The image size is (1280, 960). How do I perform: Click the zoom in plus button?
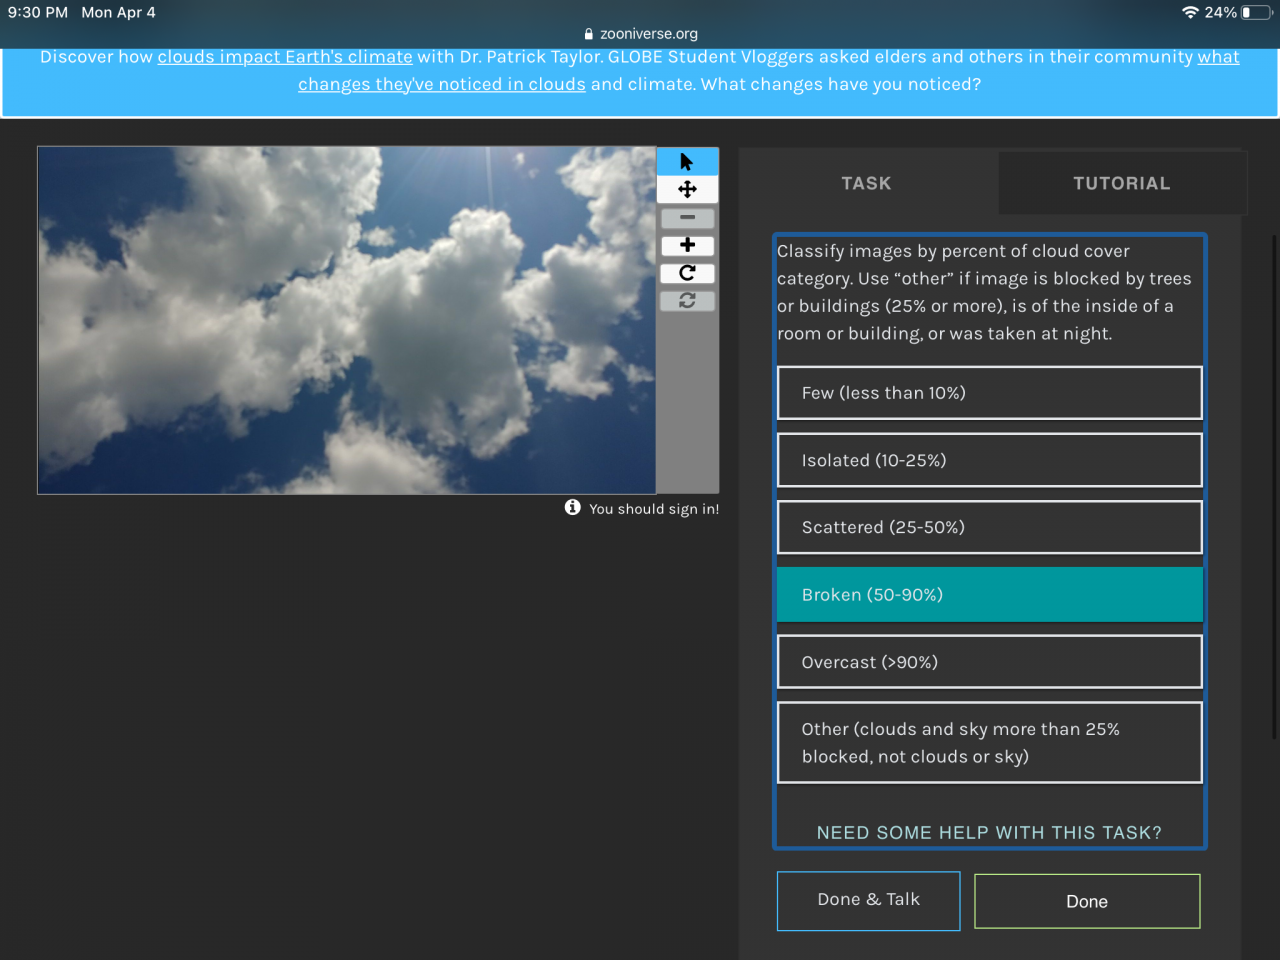(x=687, y=245)
